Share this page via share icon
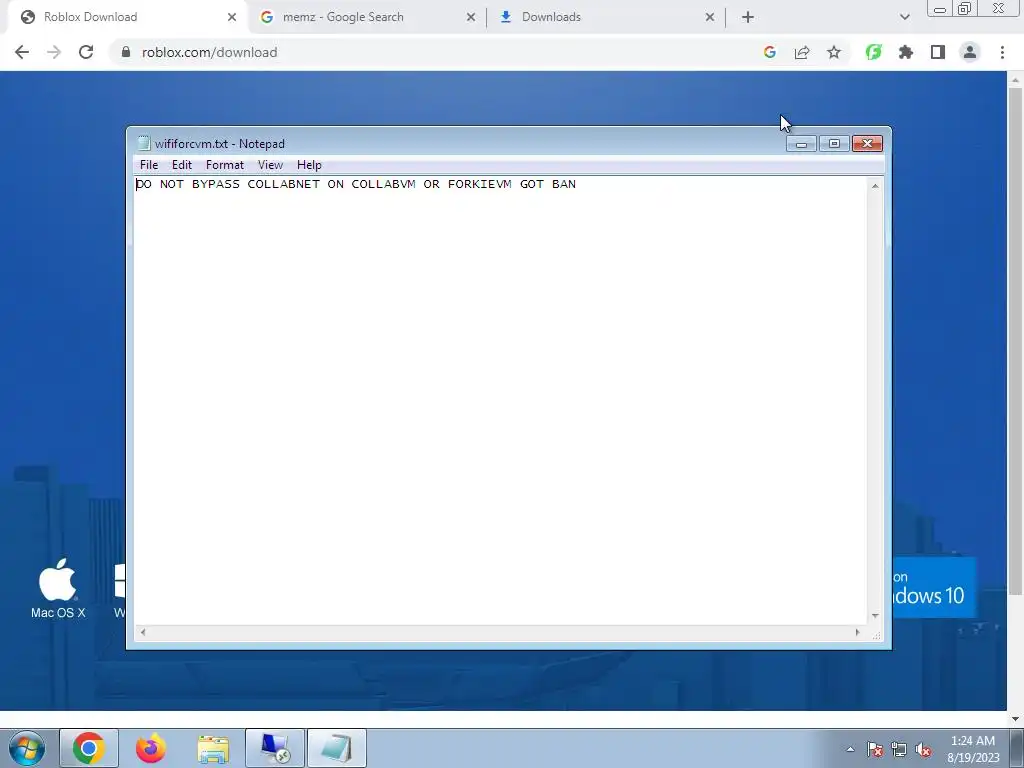This screenshot has height=768, width=1024. (x=802, y=52)
